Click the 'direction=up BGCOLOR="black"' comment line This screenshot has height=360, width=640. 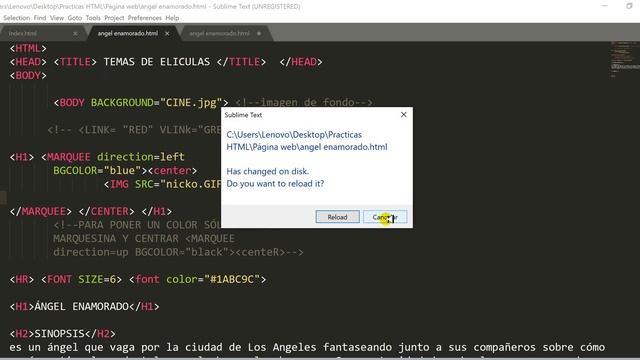coord(178,252)
